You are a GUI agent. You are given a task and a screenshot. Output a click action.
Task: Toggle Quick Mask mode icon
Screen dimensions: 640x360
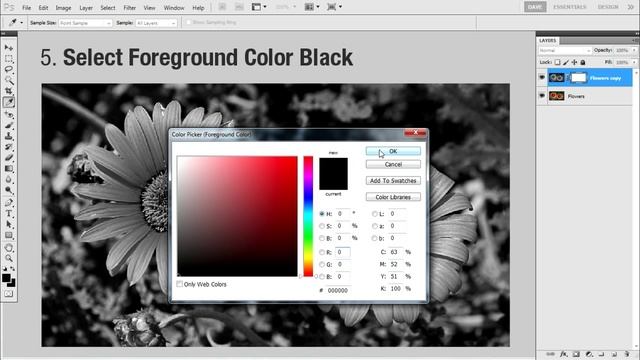tap(9, 294)
